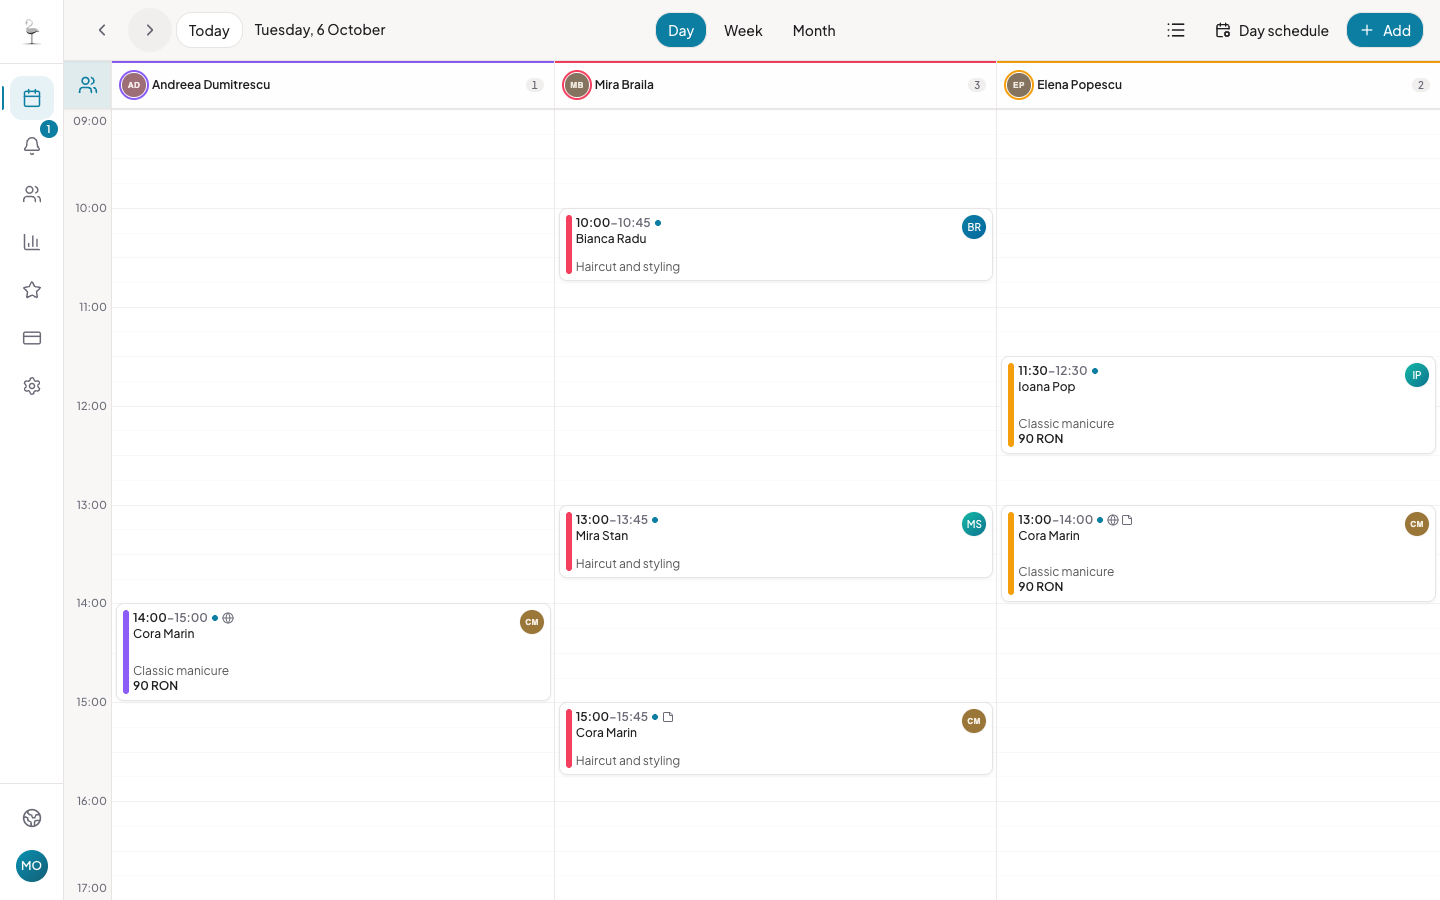Open the clients page in sidebar

(x=32, y=194)
